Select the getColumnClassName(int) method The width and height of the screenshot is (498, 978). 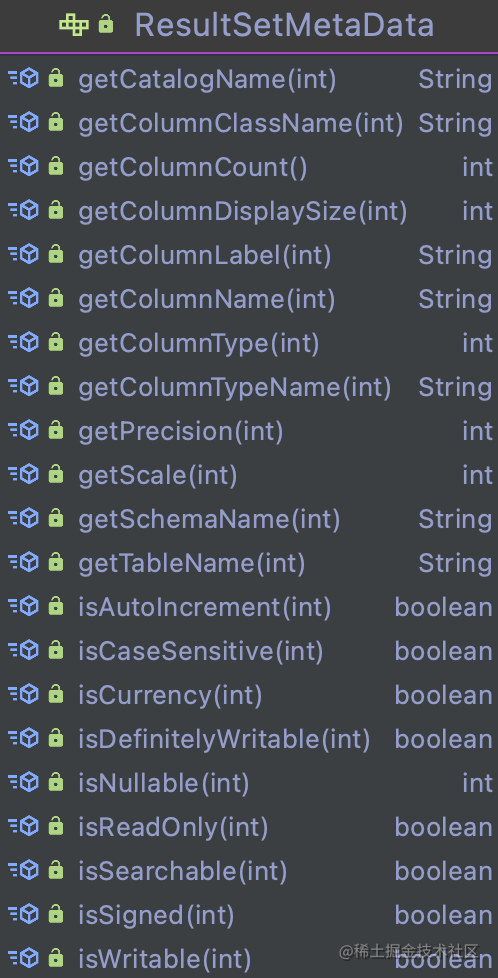[241, 123]
